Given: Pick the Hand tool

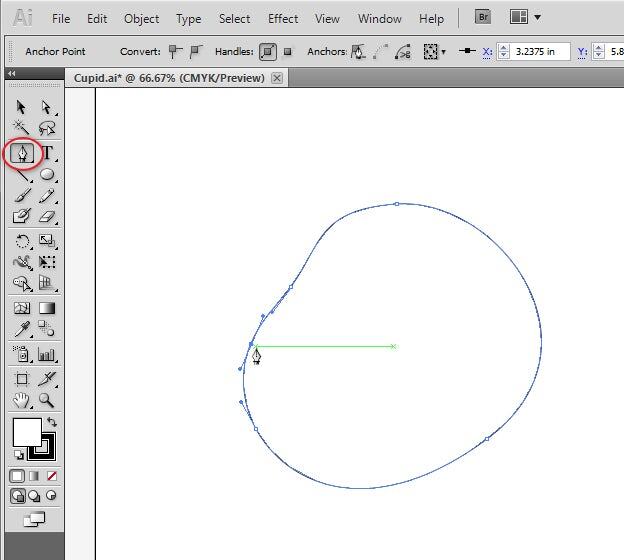Looking at the screenshot, I should [21, 400].
